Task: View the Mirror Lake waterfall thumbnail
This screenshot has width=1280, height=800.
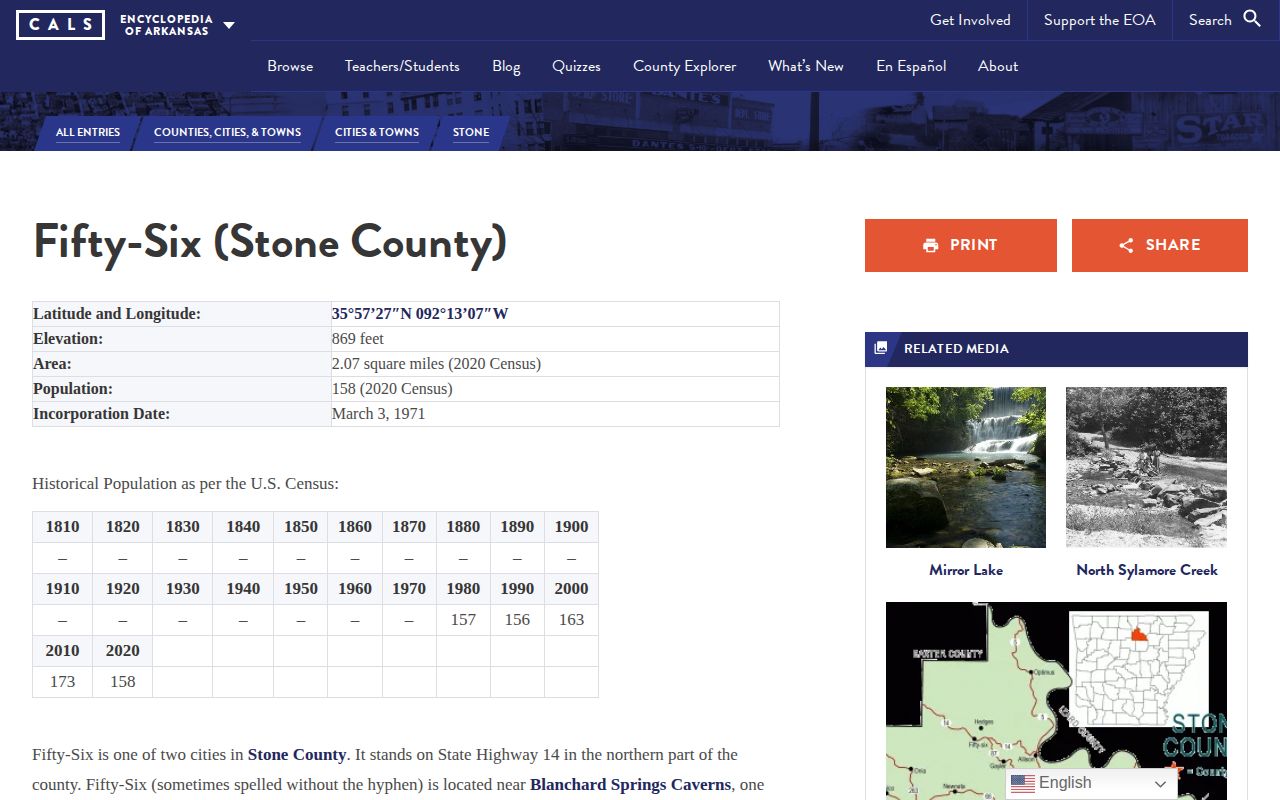Action: [x=966, y=467]
